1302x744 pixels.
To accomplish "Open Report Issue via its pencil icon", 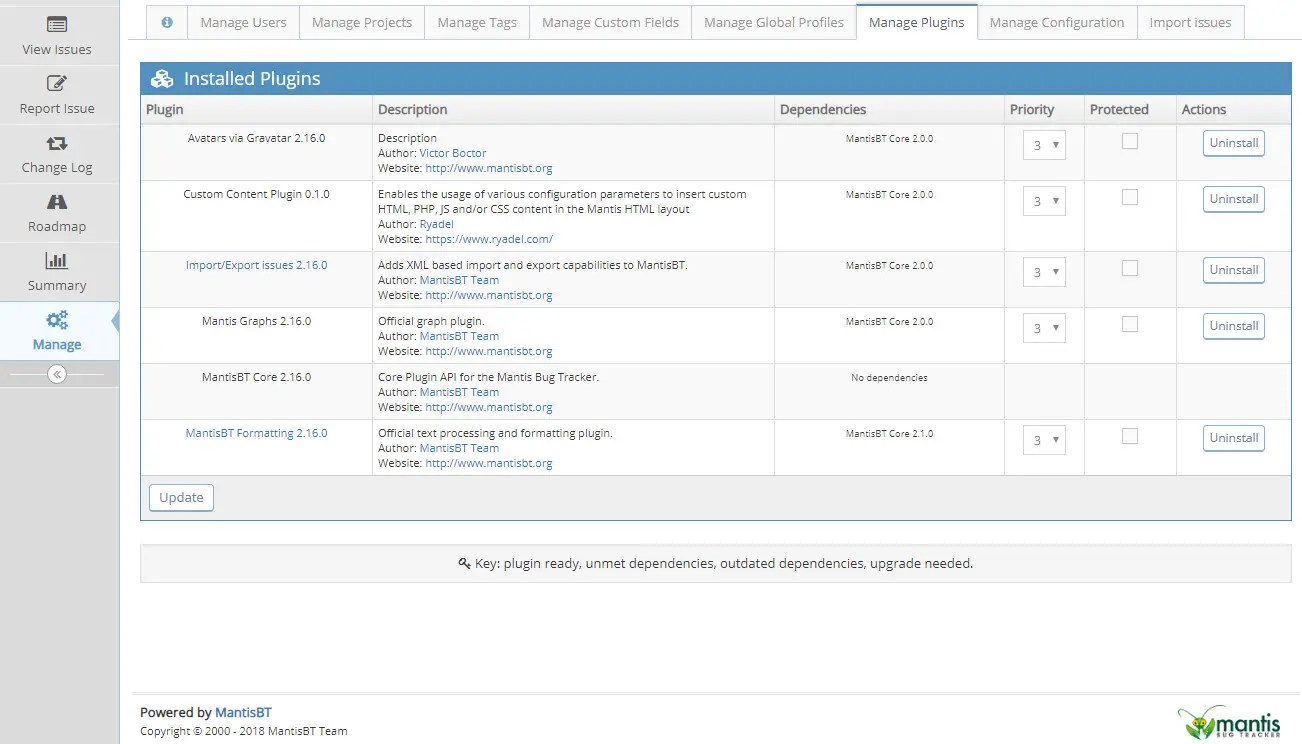I will 55,85.
